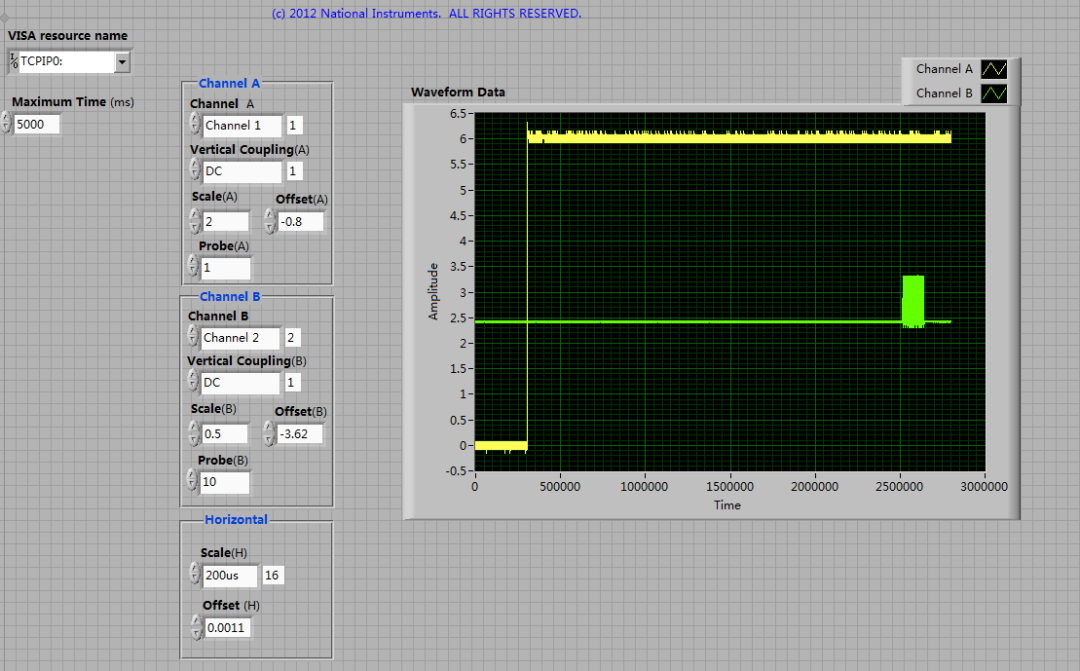The width and height of the screenshot is (1080, 671).
Task: Open the Vertical Coupling(A) DC ring
Action: tap(242, 172)
